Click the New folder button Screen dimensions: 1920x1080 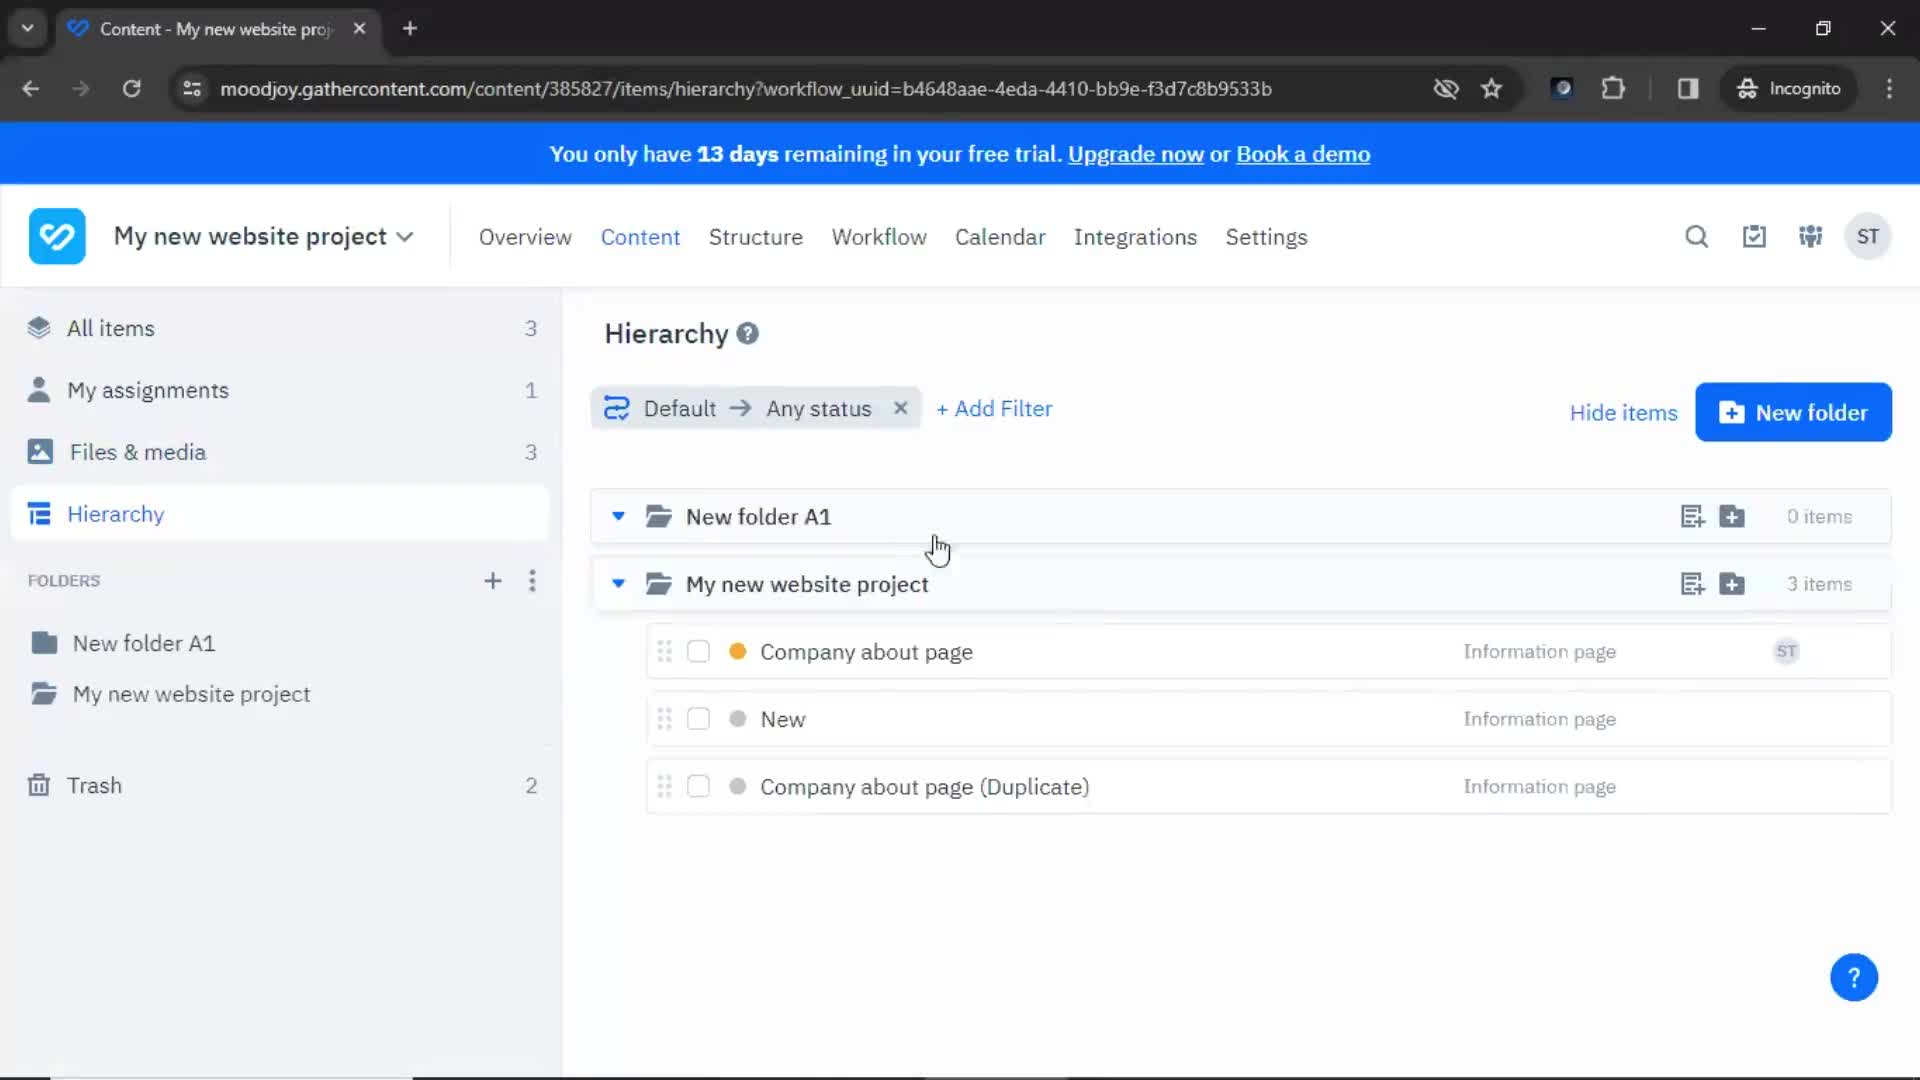(1793, 412)
